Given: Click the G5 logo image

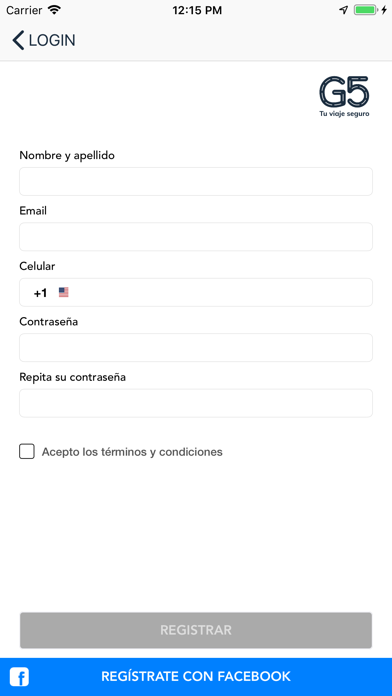Looking at the screenshot, I should (x=344, y=97).
